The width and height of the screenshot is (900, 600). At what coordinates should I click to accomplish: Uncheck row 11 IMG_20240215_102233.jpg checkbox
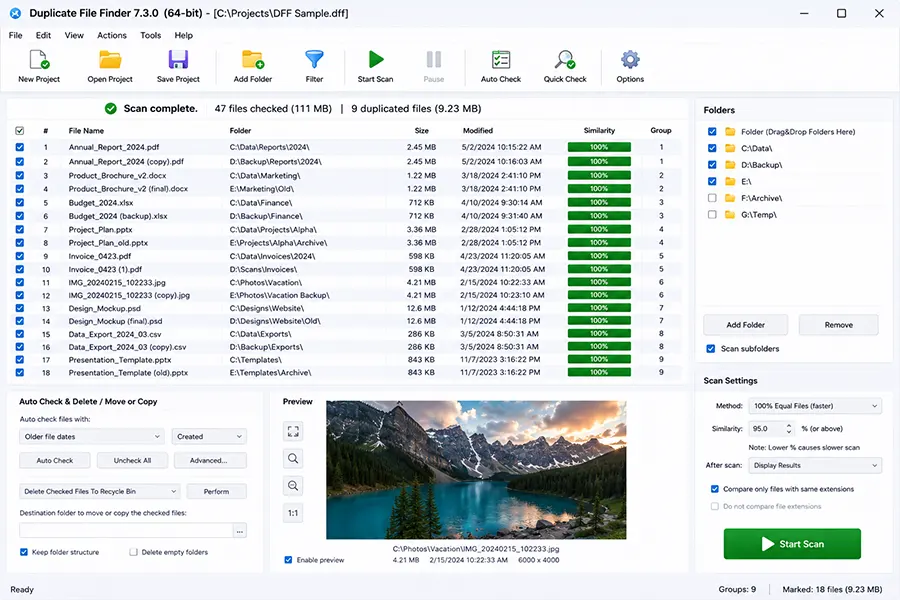click(x=20, y=282)
